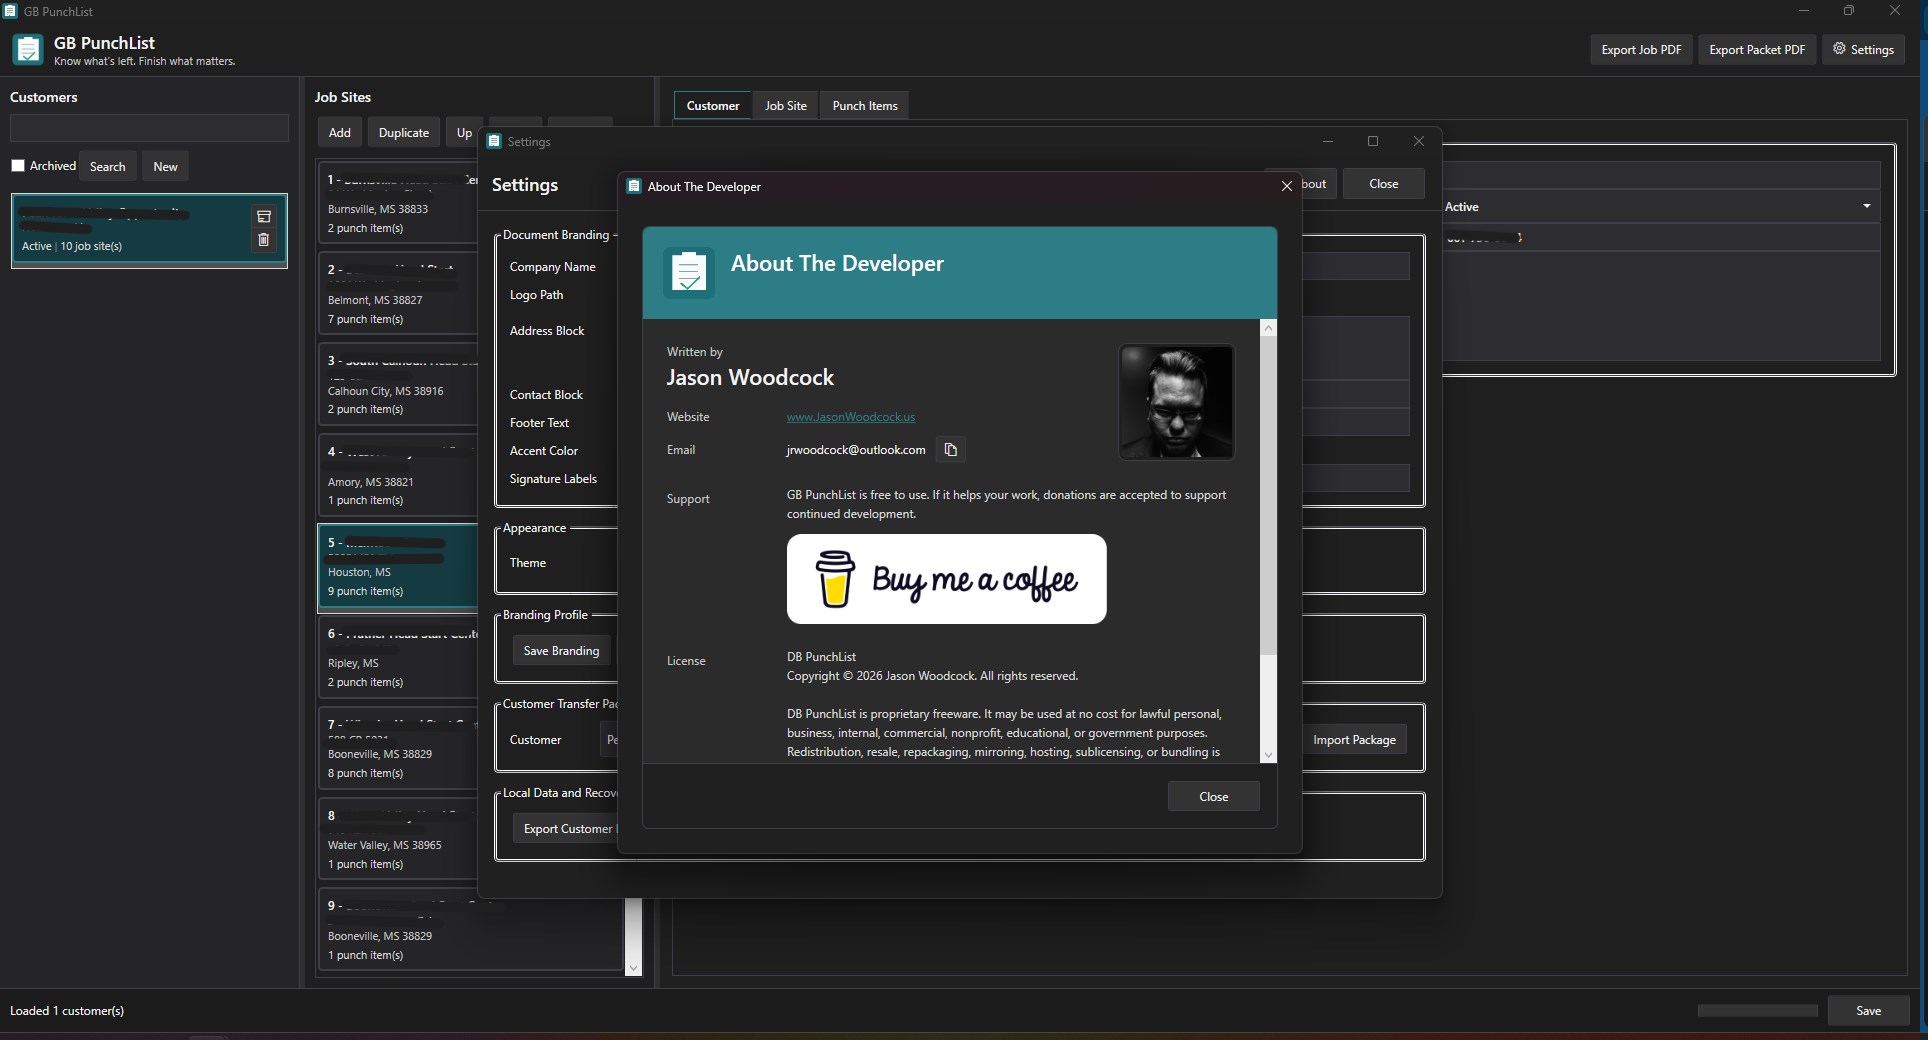
Task: Click the developer photo thumbnail
Action: pos(1176,402)
